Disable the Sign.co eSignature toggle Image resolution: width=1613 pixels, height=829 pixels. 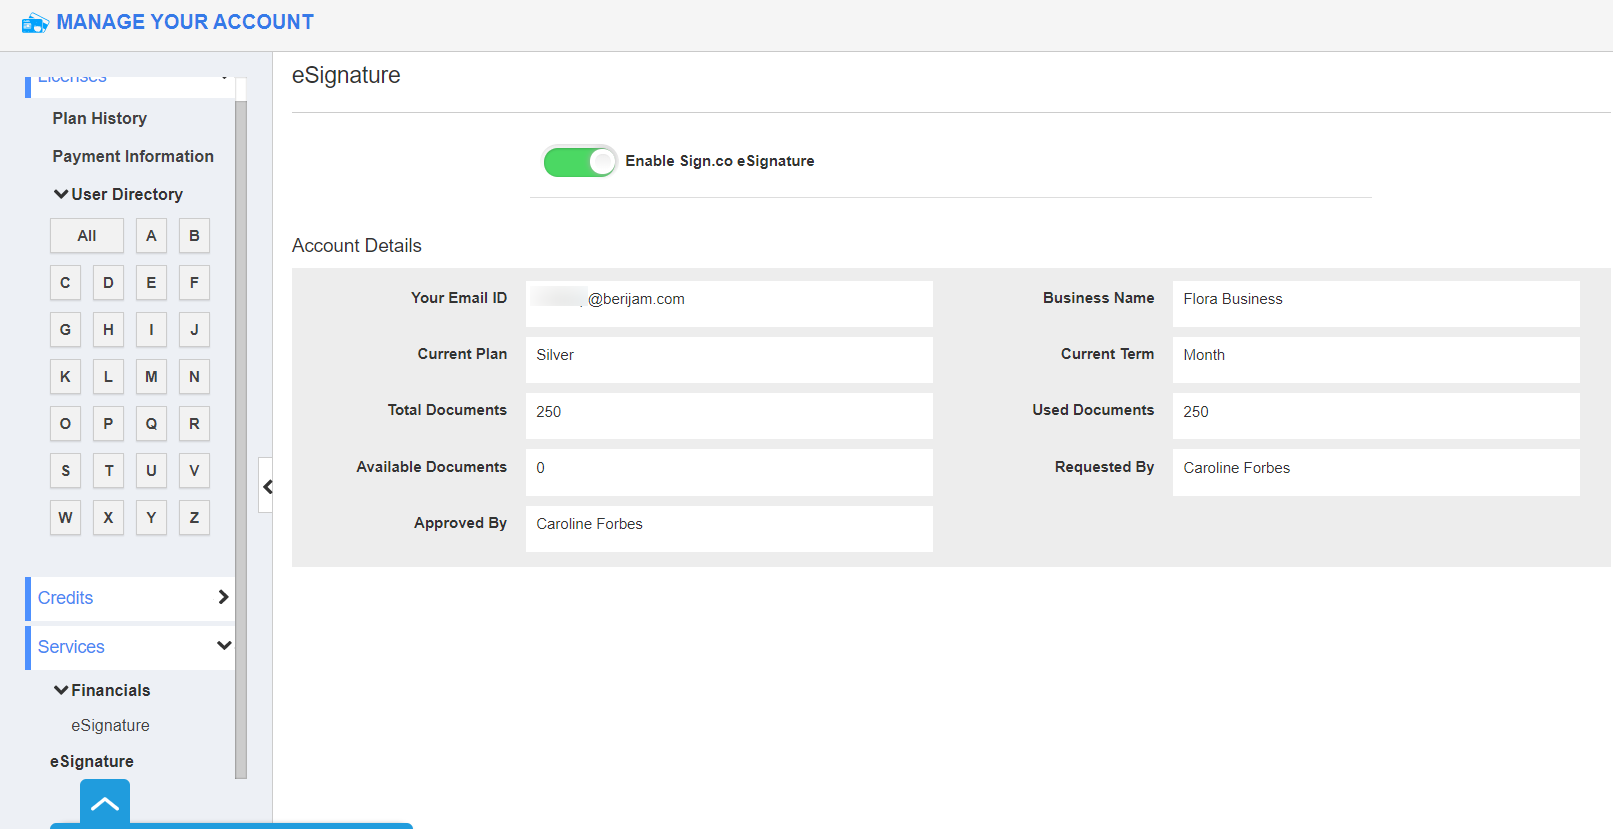[x=580, y=161]
